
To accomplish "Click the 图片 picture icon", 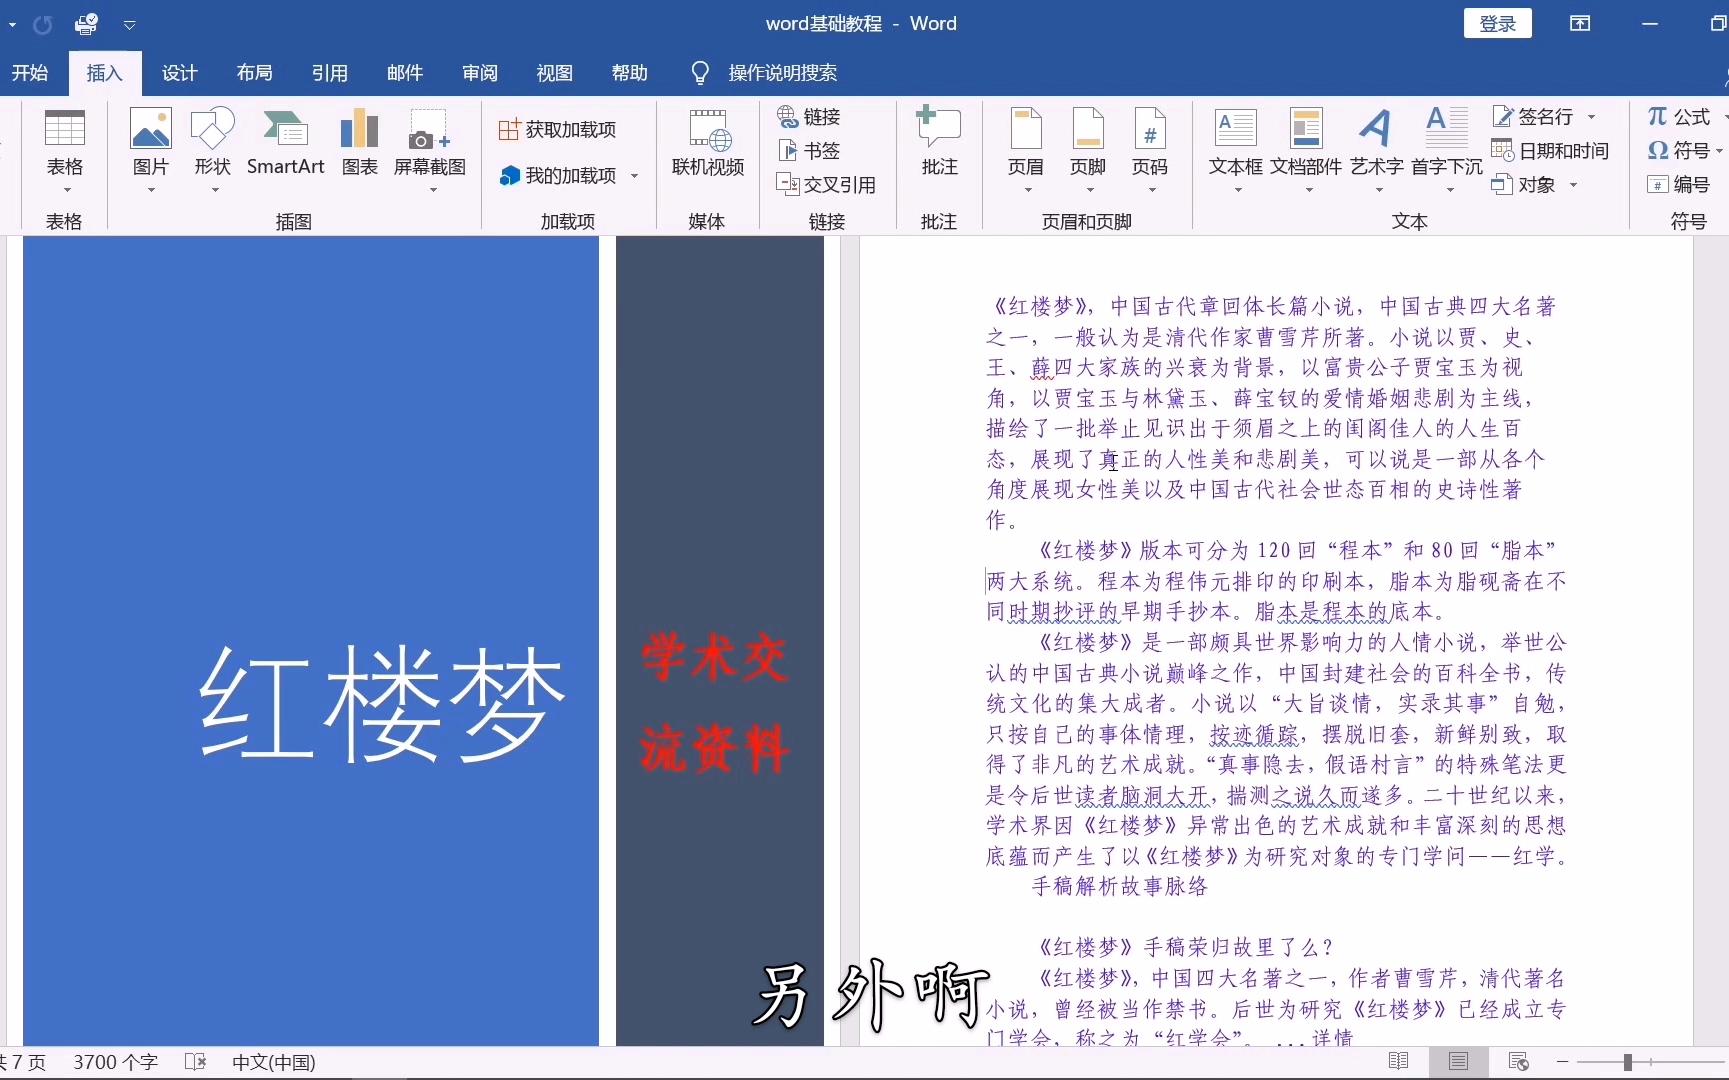I will click(x=151, y=150).
